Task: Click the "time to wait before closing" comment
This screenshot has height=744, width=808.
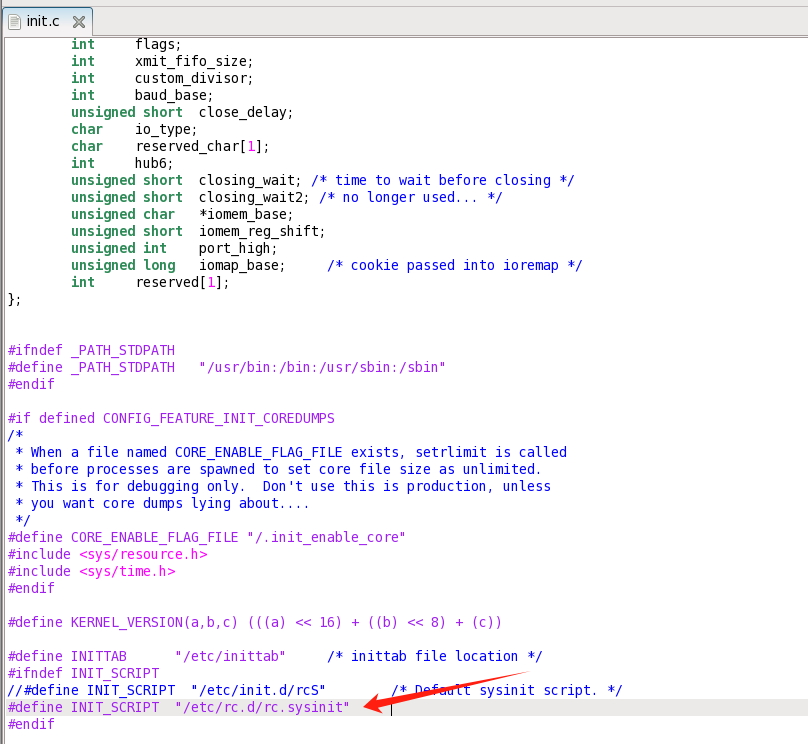Action: pyautogui.click(x=443, y=180)
